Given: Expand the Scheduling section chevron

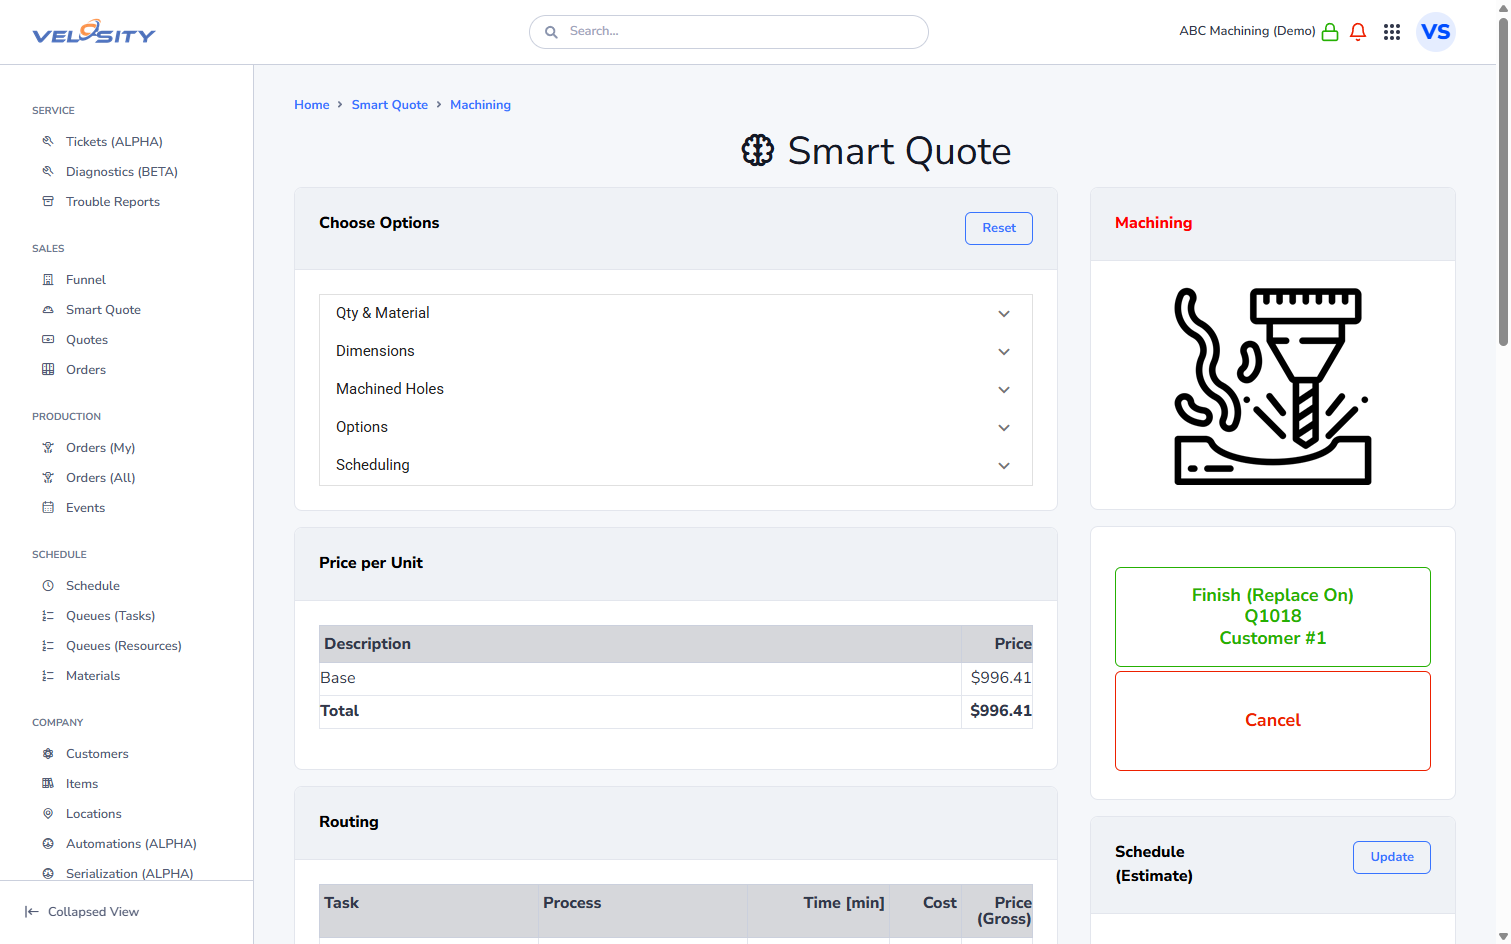Looking at the screenshot, I should (x=1004, y=465).
